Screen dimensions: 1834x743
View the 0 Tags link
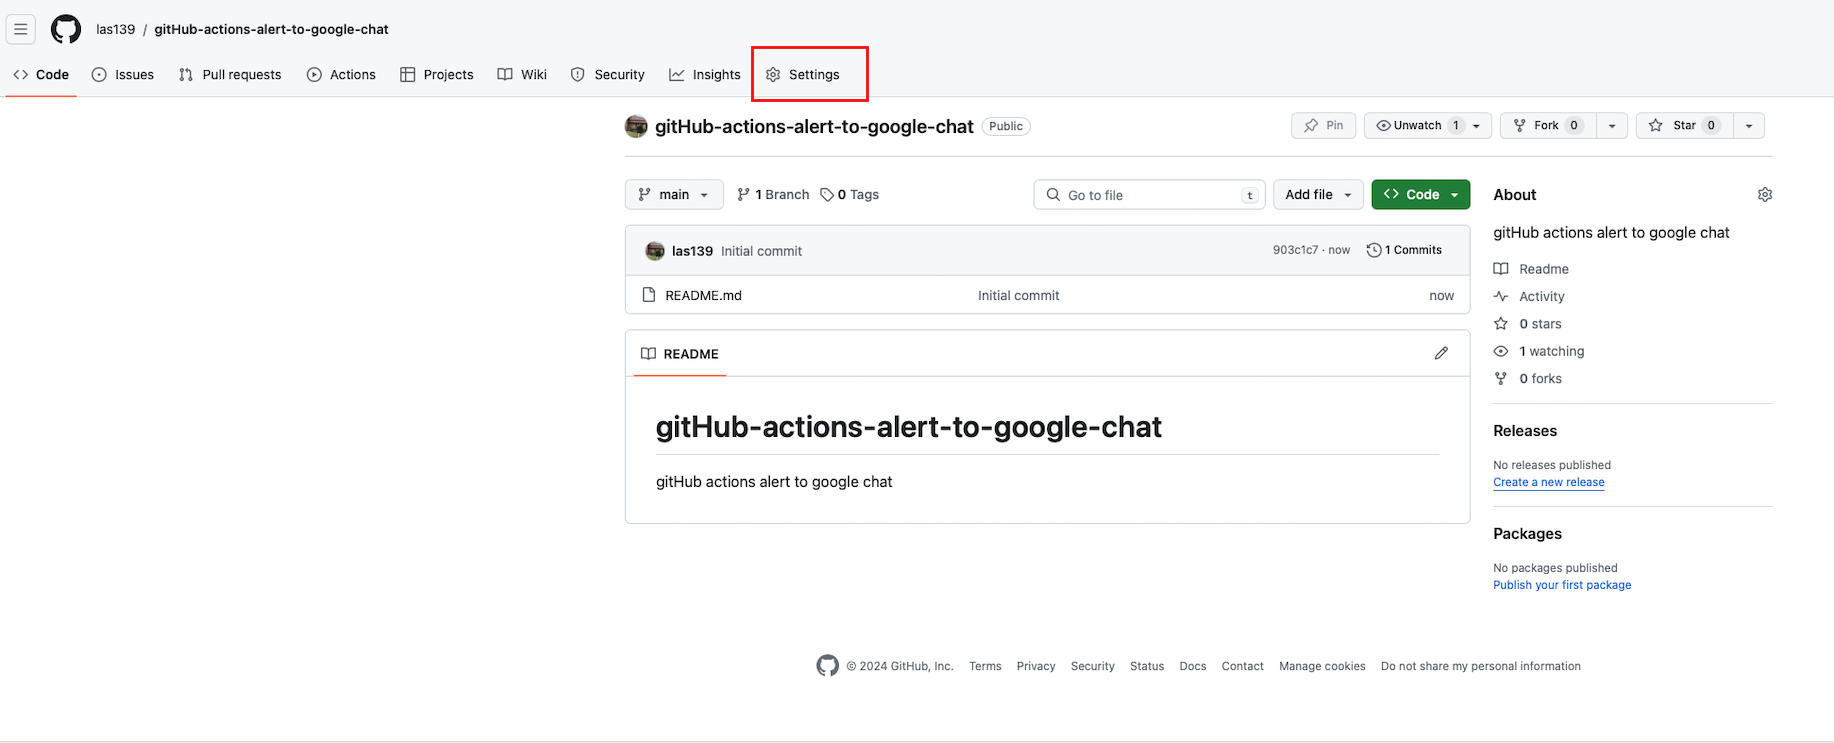[x=849, y=194]
